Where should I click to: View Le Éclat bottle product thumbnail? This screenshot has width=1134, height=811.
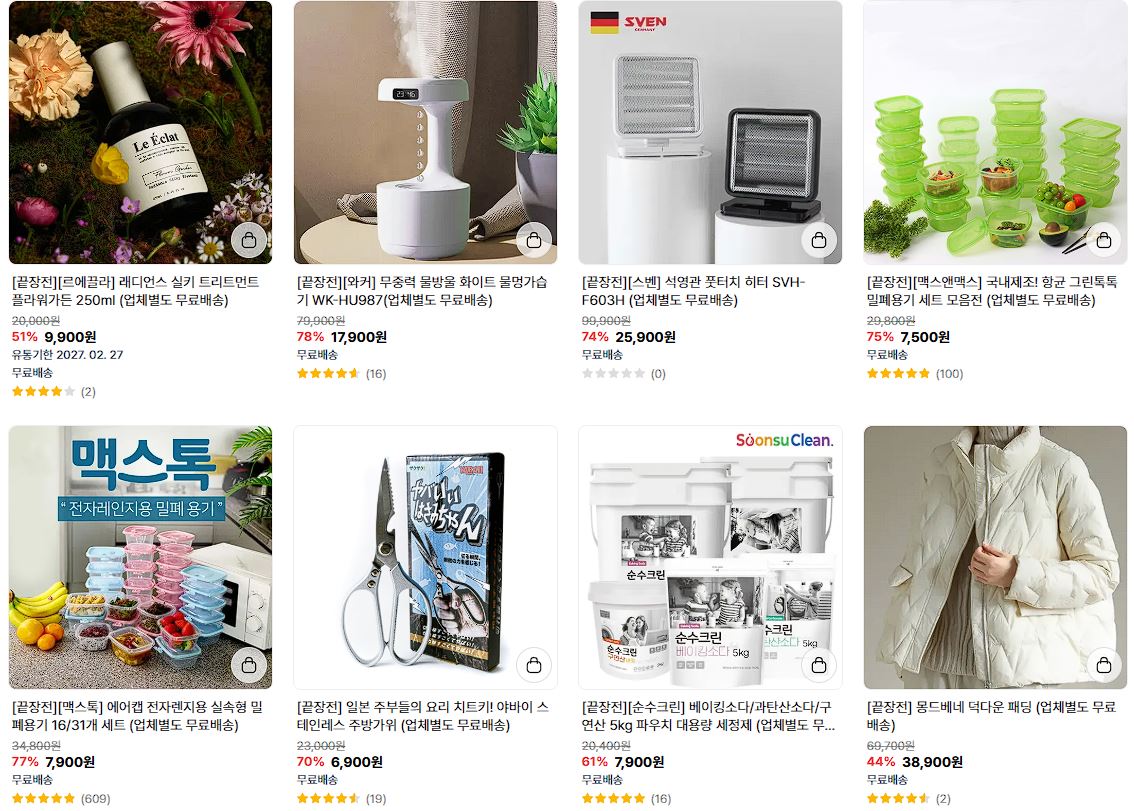[140, 132]
